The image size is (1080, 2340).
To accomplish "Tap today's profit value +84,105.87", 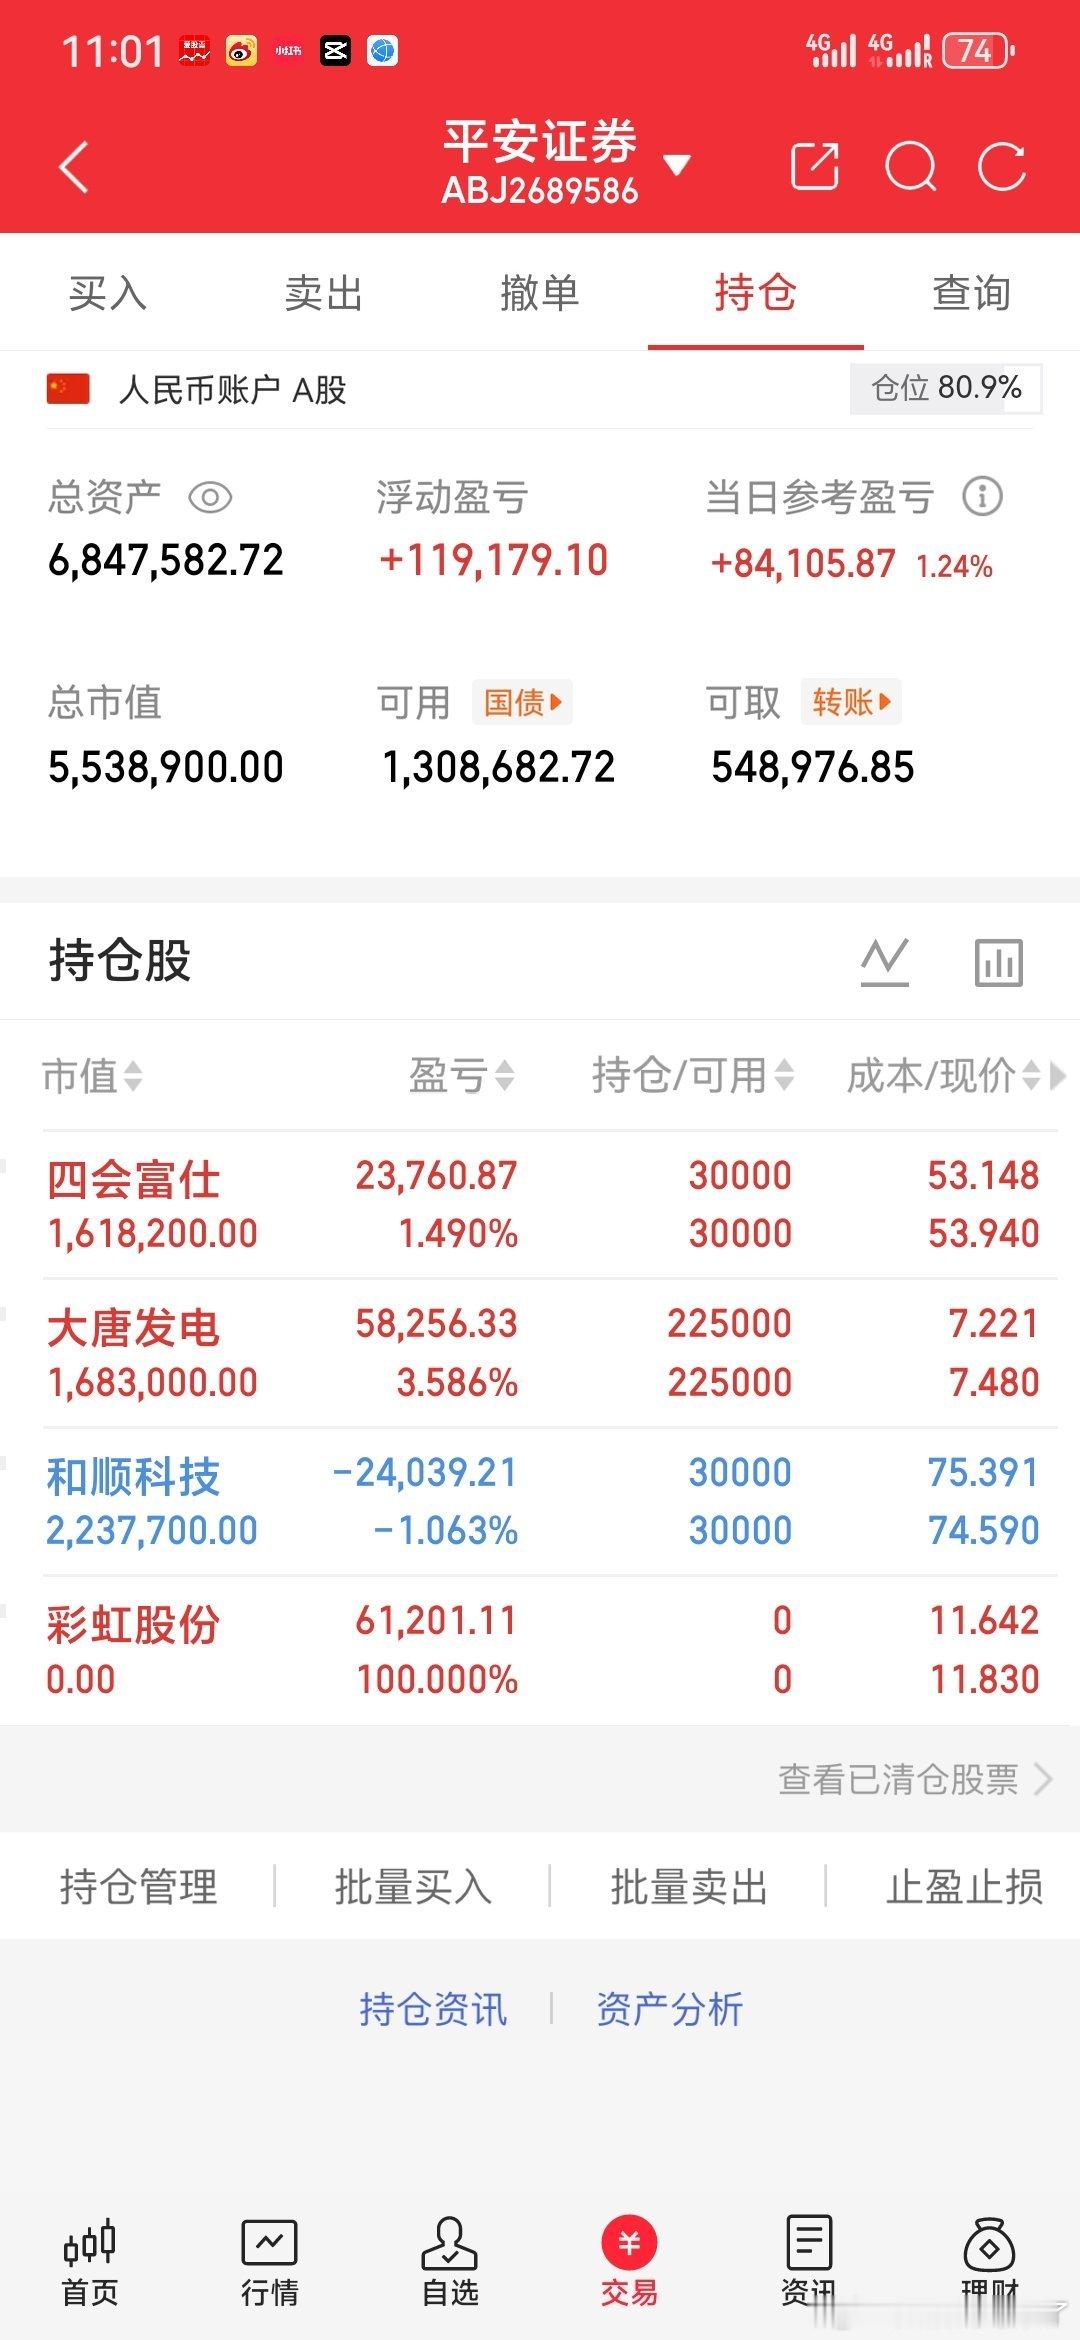I will point(803,564).
